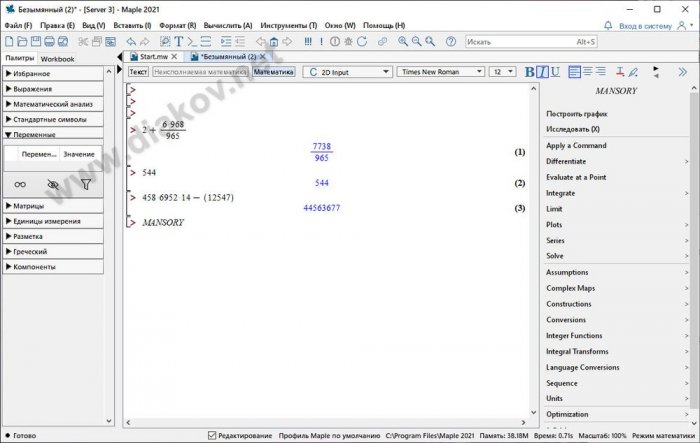Set center text alignment
The image size is (700, 443).
(588, 71)
